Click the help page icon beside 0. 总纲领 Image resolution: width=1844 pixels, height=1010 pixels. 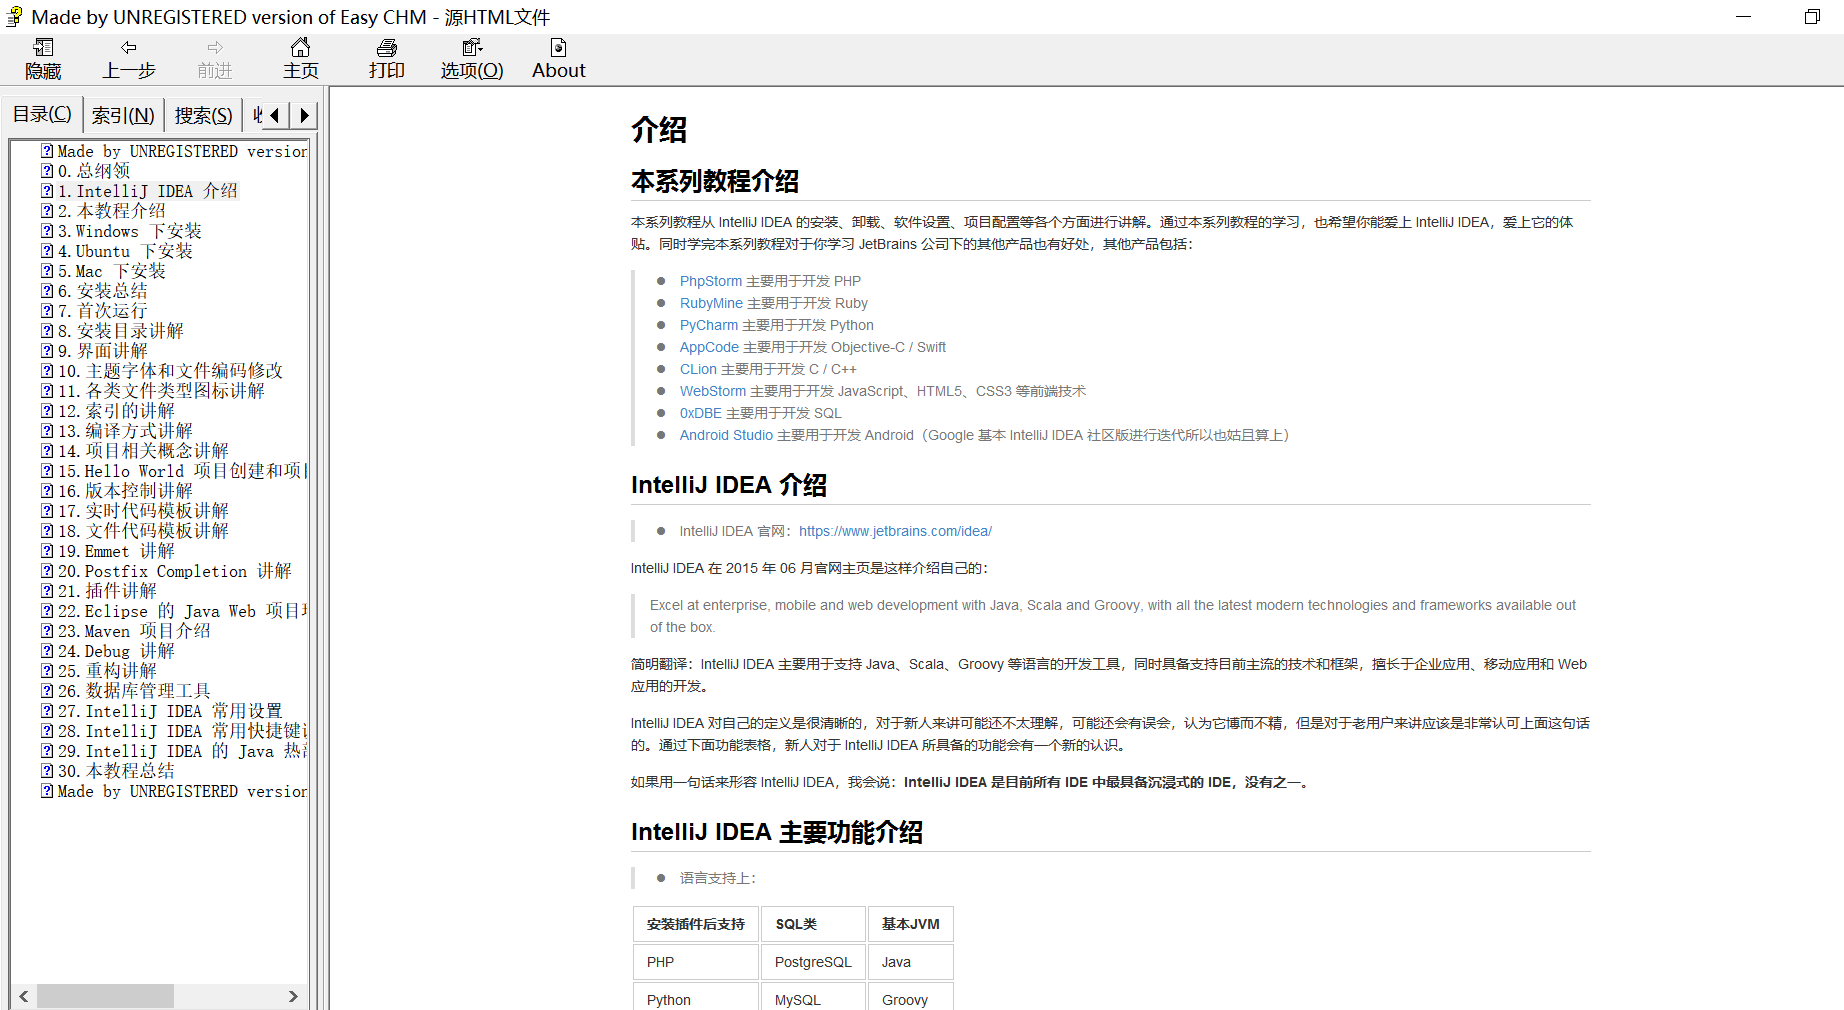tap(47, 171)
